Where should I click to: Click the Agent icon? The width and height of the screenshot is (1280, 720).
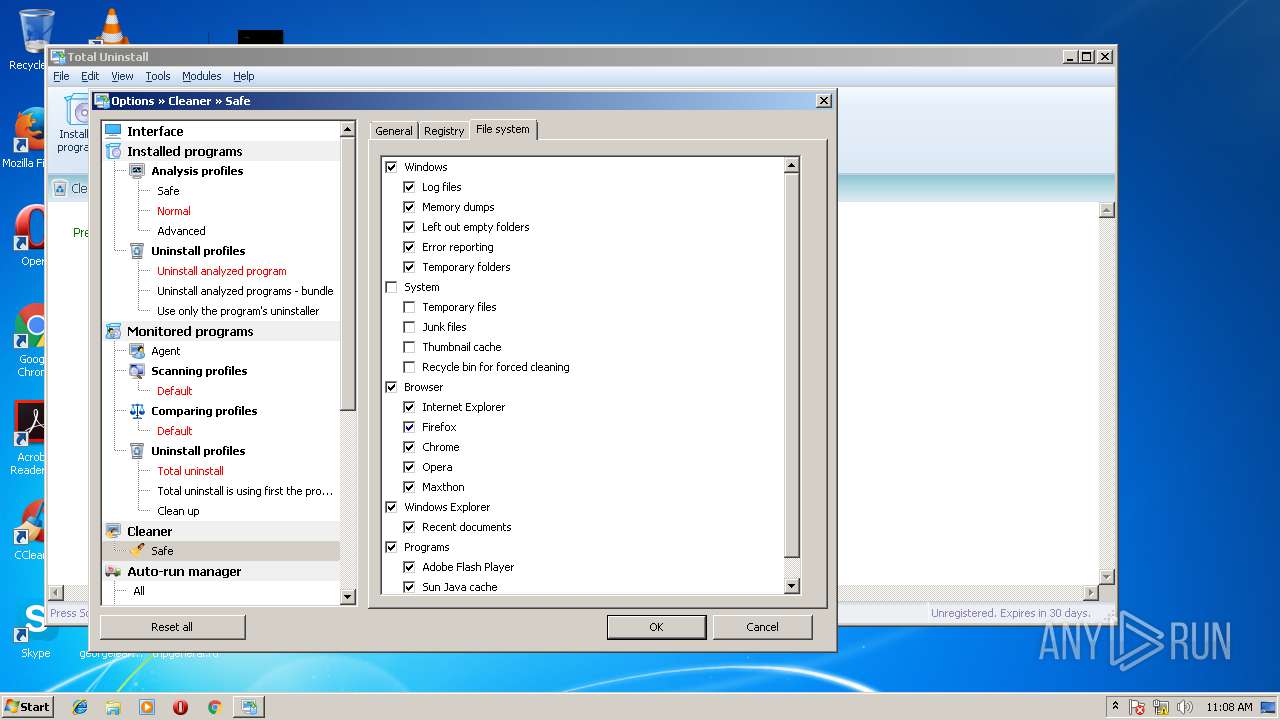tap(137, 351)
